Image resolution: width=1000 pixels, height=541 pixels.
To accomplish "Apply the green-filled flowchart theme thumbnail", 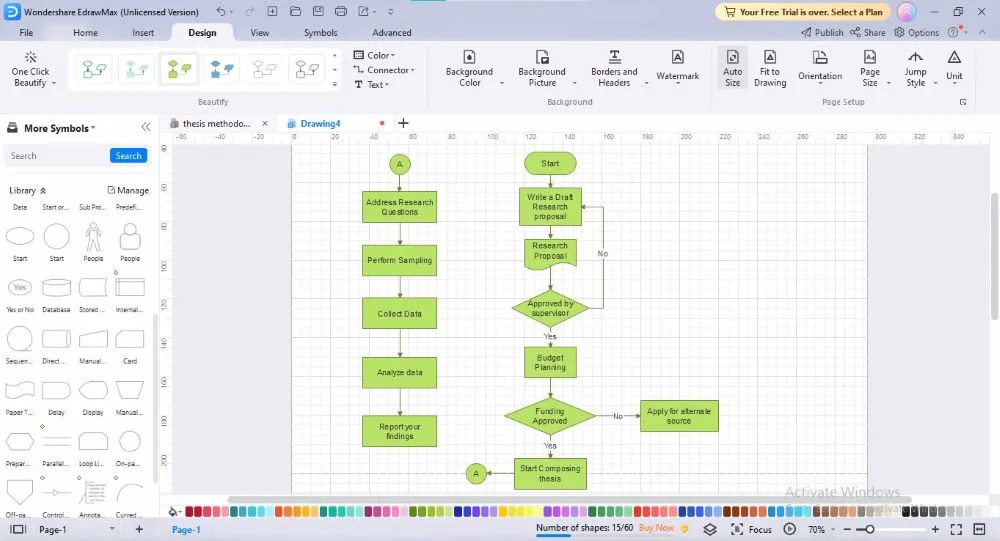I will click(179, 69).
